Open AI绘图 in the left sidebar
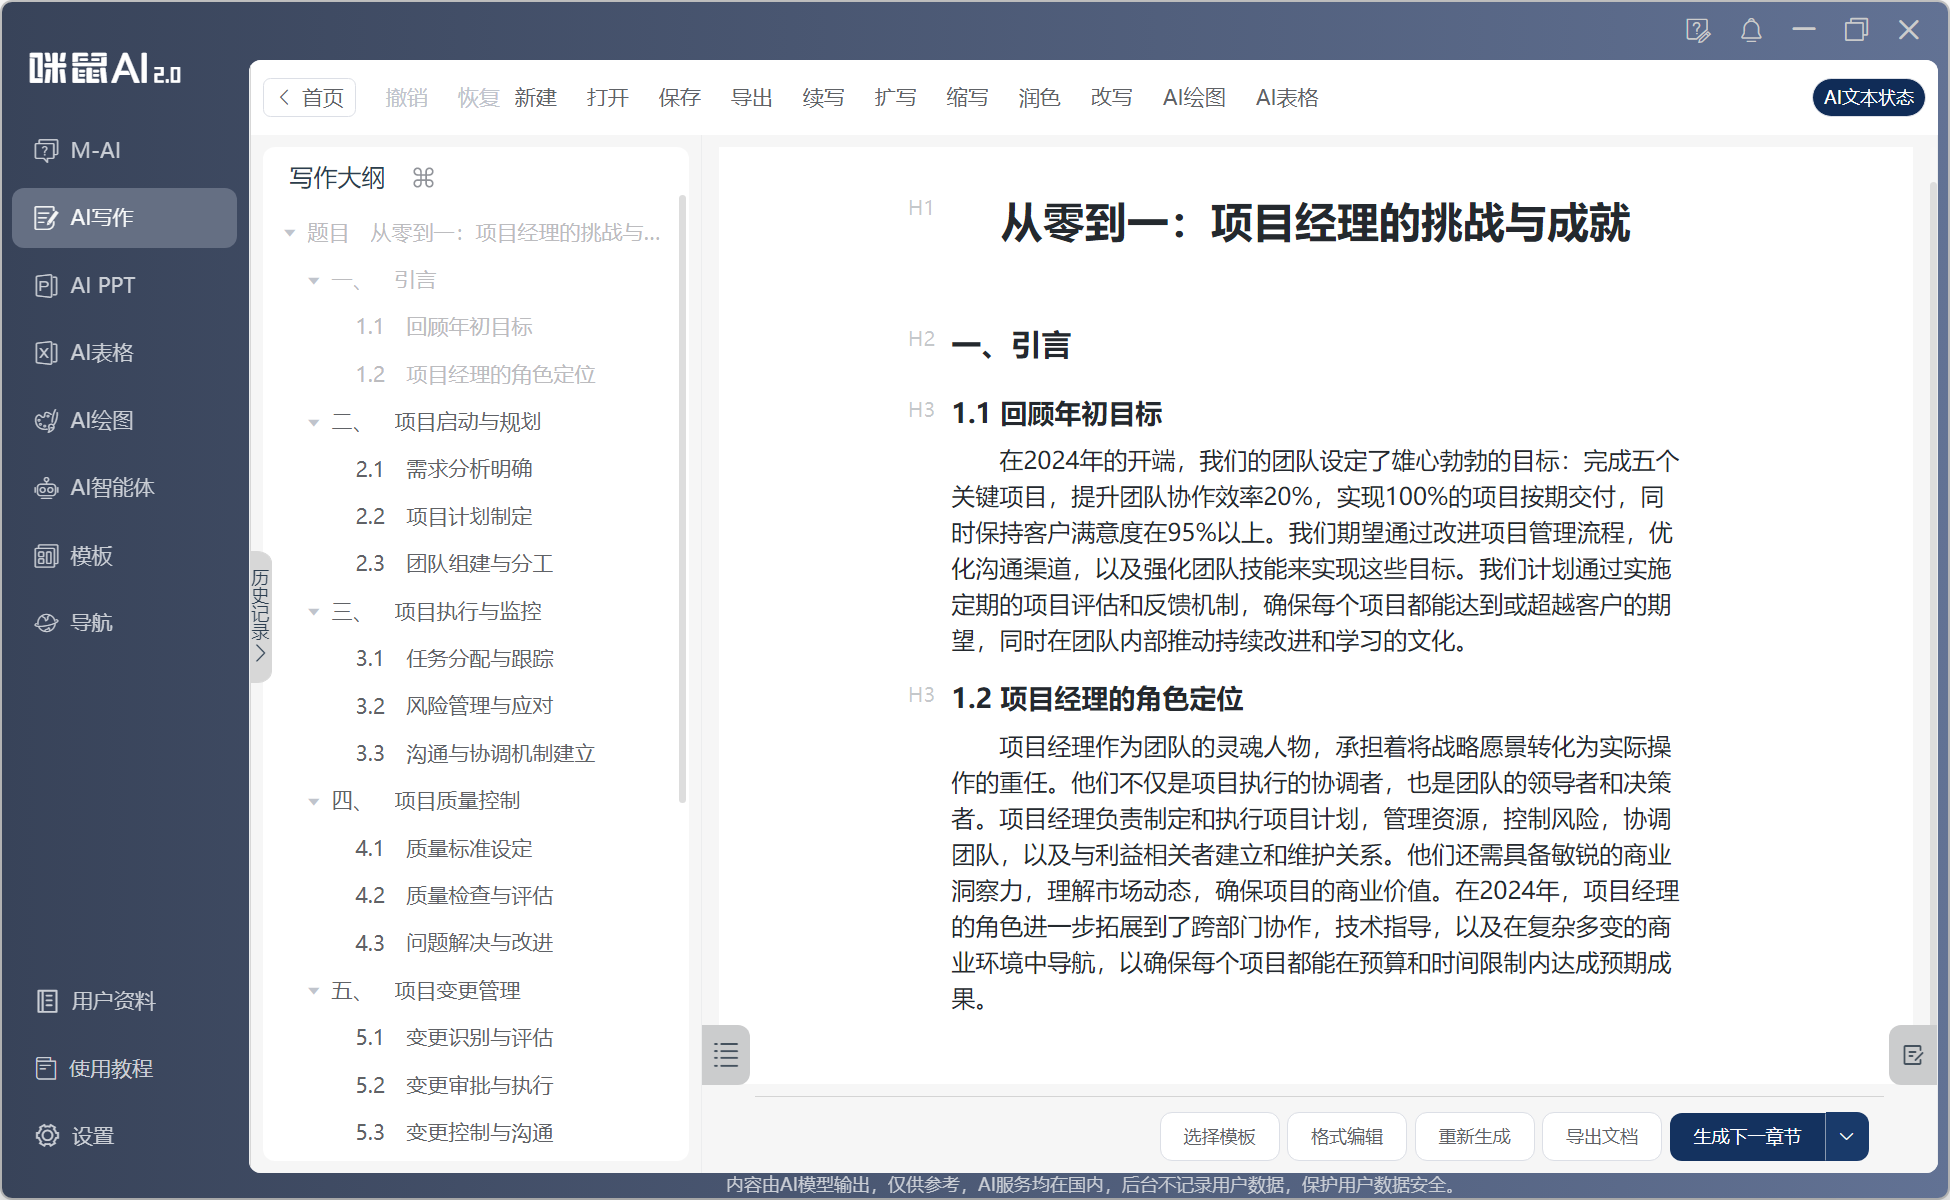 pyautogui.click(x=100, y=420)
